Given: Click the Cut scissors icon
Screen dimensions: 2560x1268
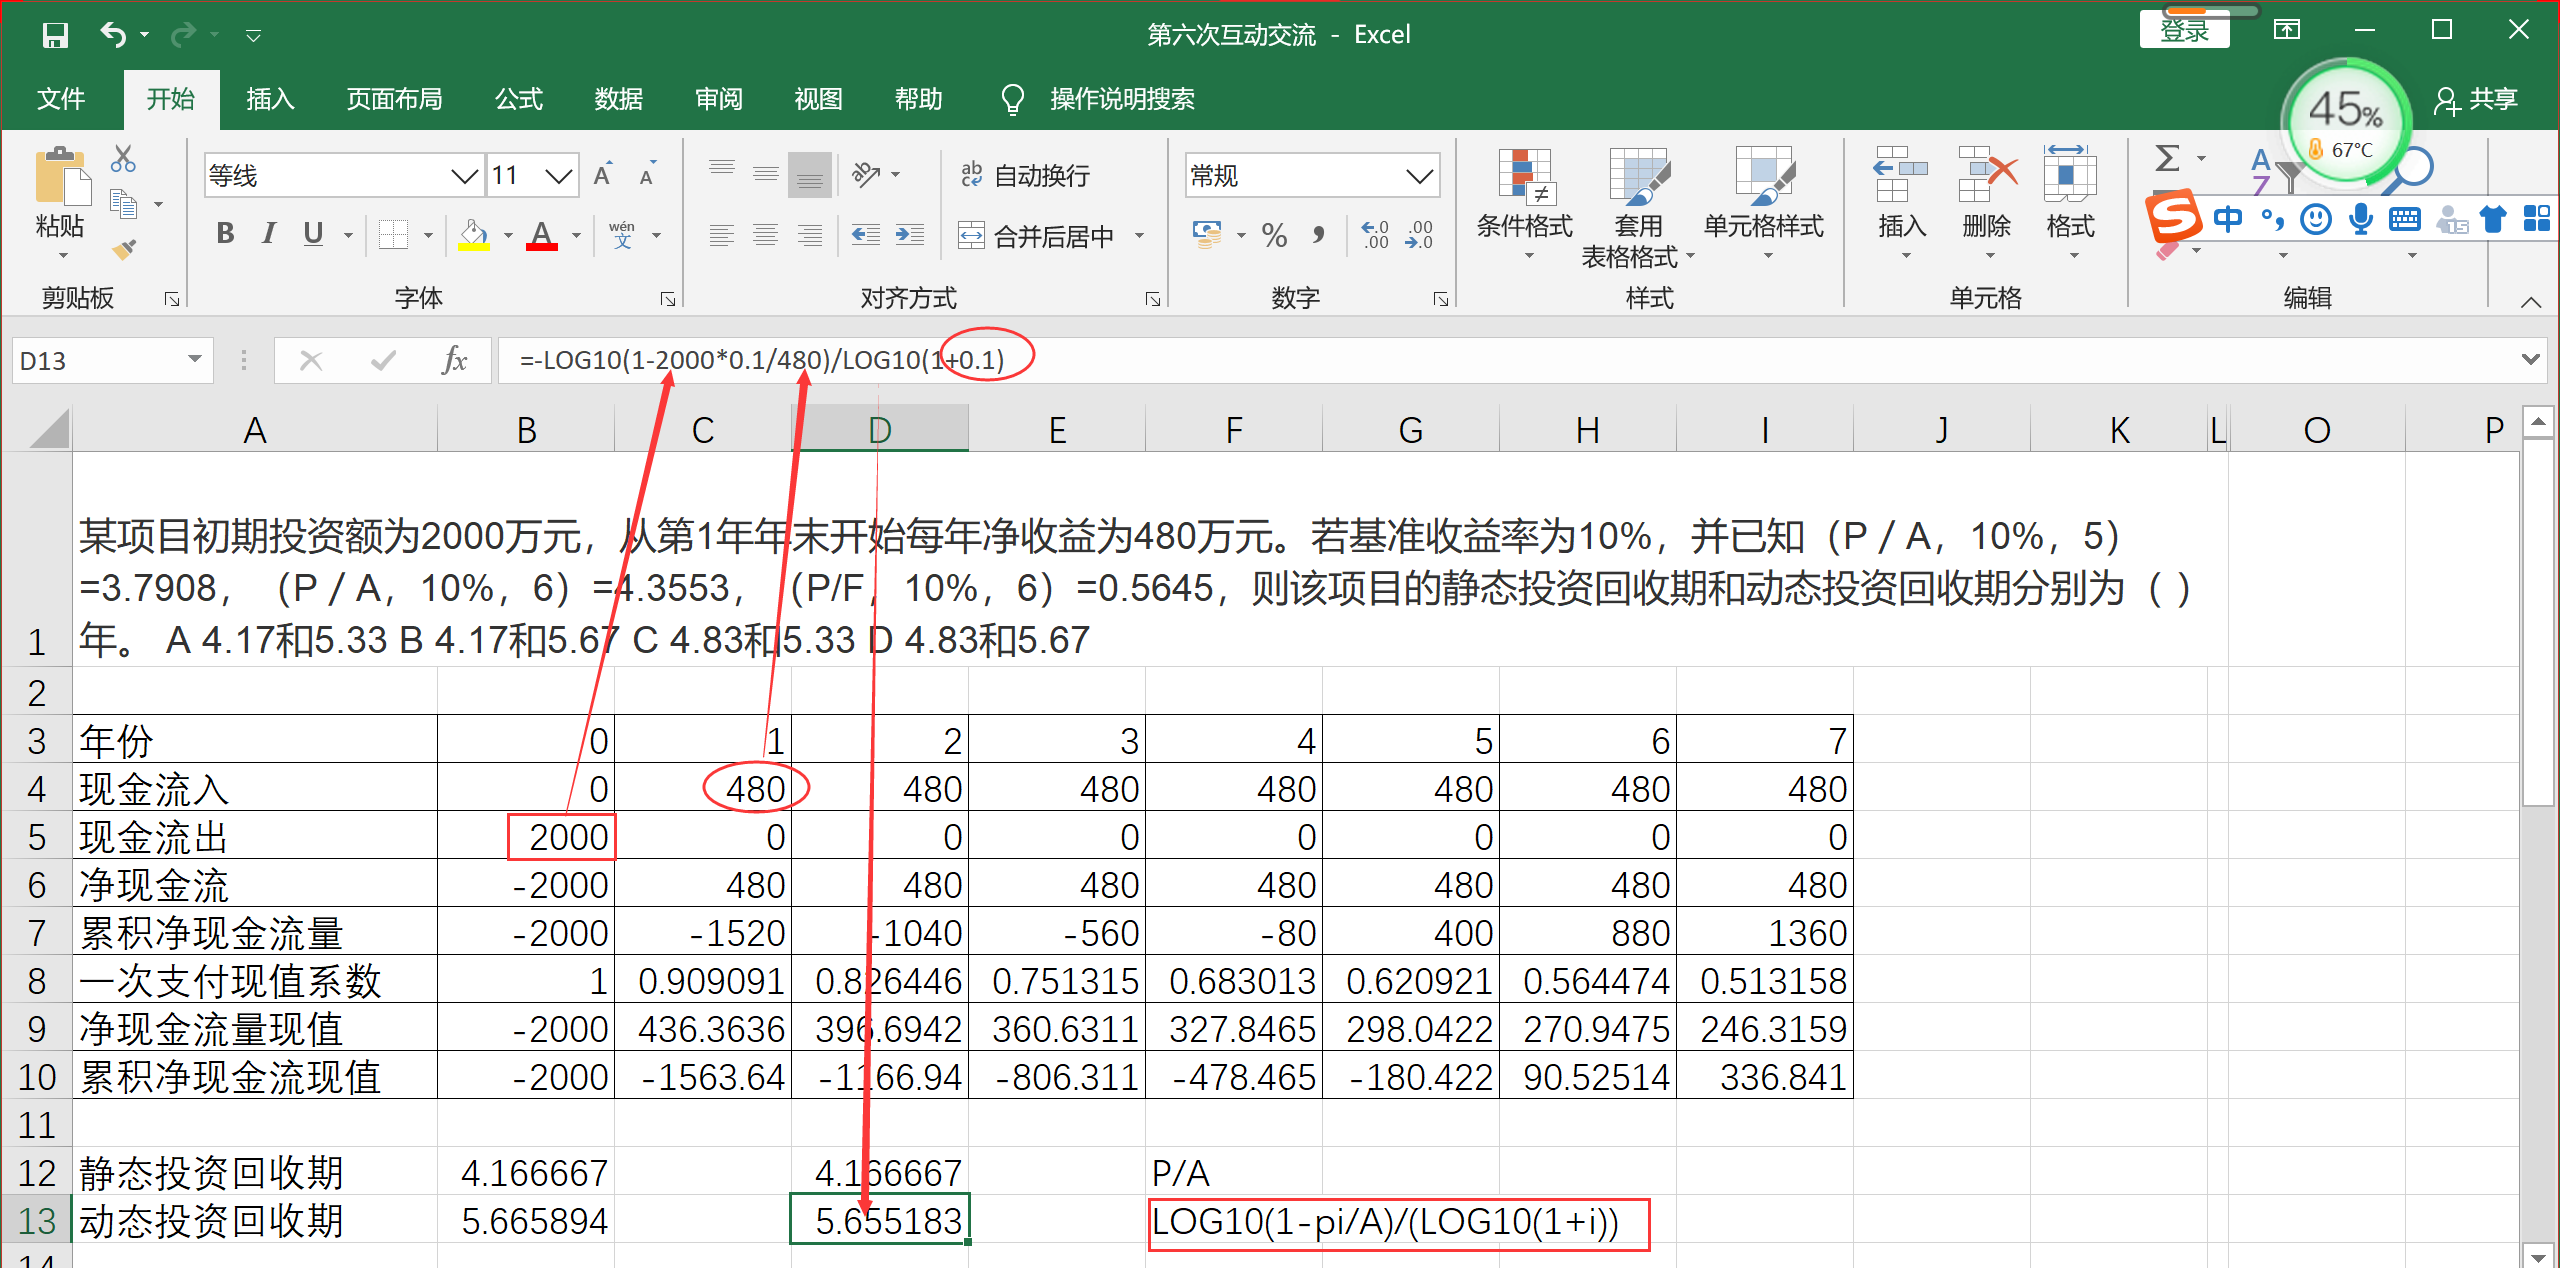Looking at the screenshot, I should click(123, 159).
